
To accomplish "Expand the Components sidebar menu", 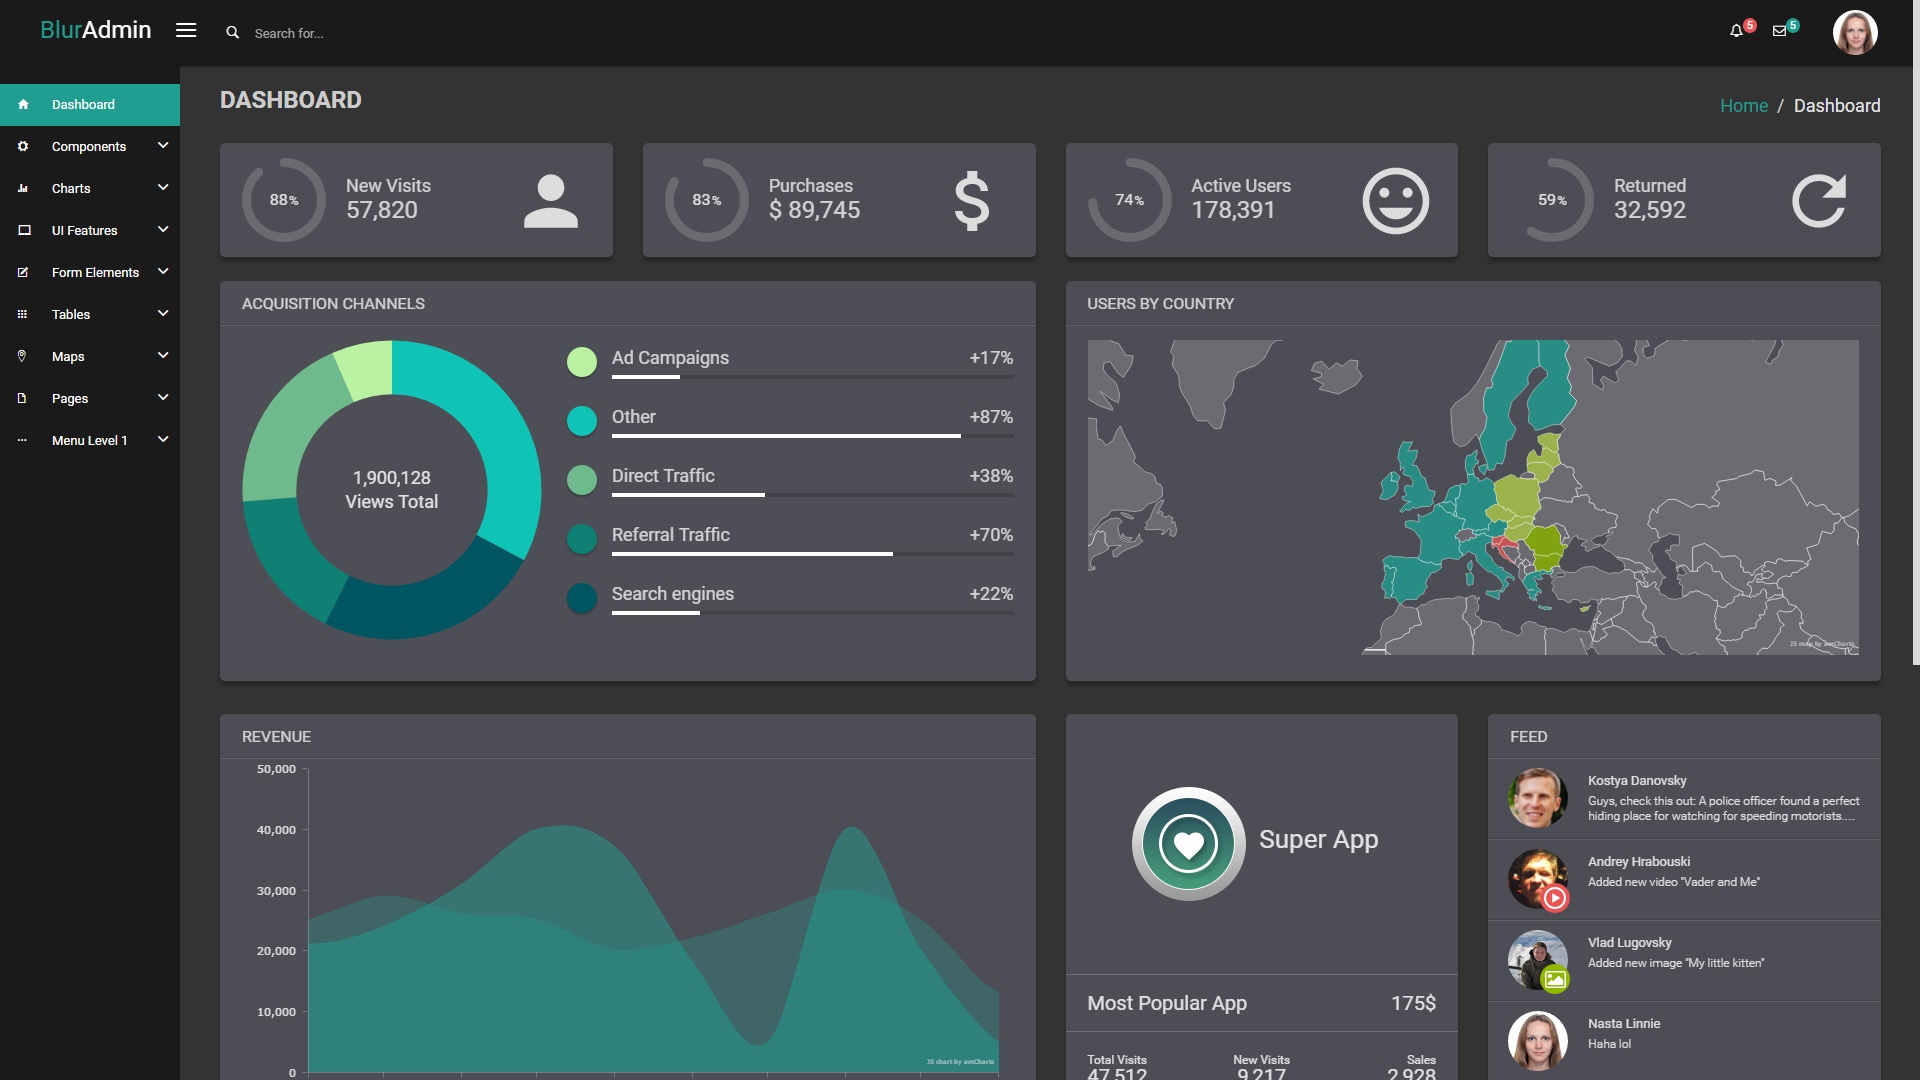I will tap(89, 146).
